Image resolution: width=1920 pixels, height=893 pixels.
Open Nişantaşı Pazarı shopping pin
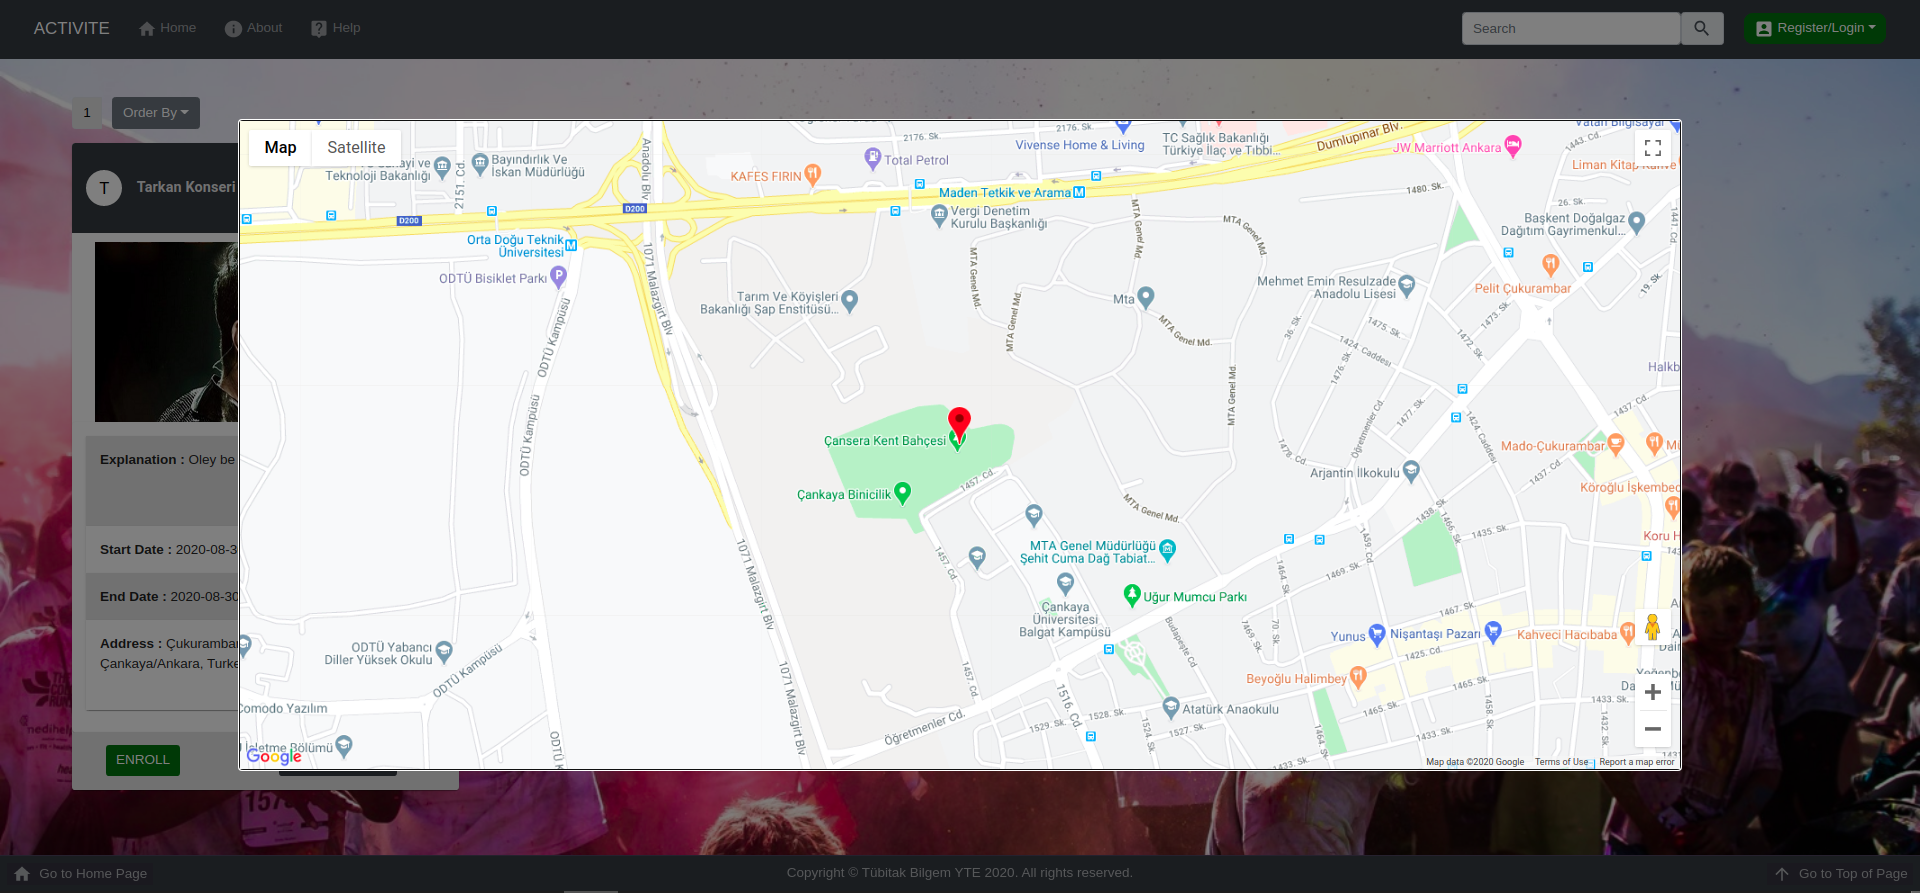click(x=1493, y=631)
